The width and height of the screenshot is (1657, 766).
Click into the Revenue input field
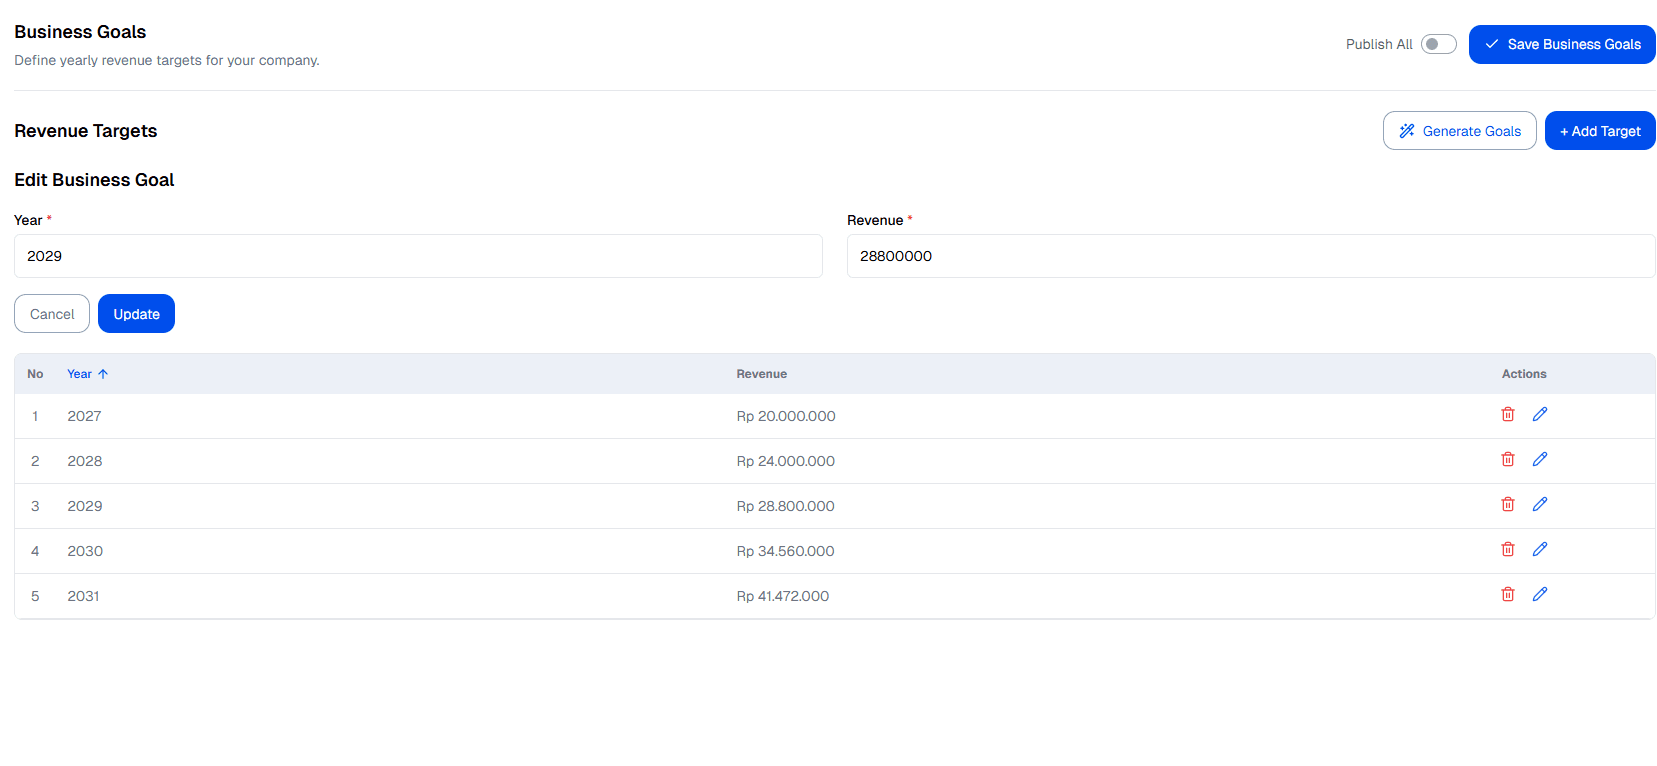[x=1250, y=256]
